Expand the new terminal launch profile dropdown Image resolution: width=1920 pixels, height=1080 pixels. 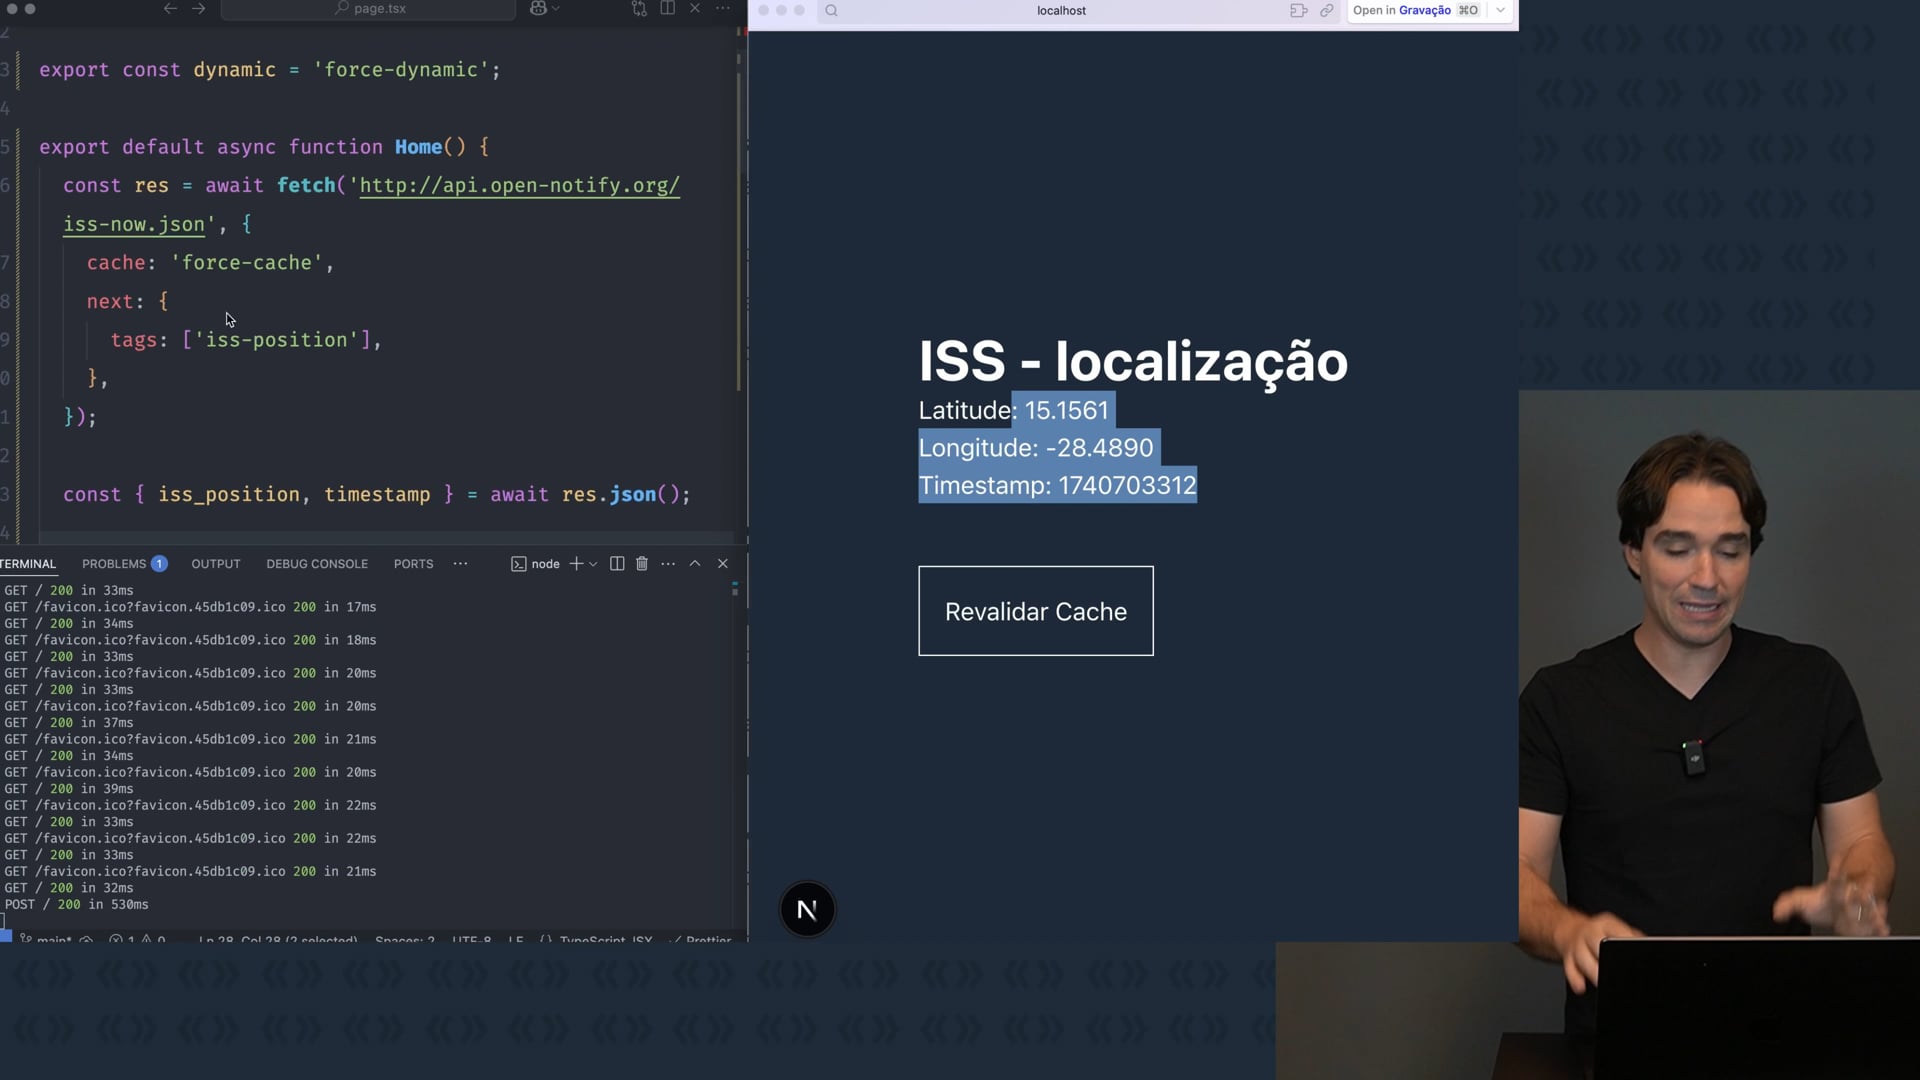coord(593,564)
